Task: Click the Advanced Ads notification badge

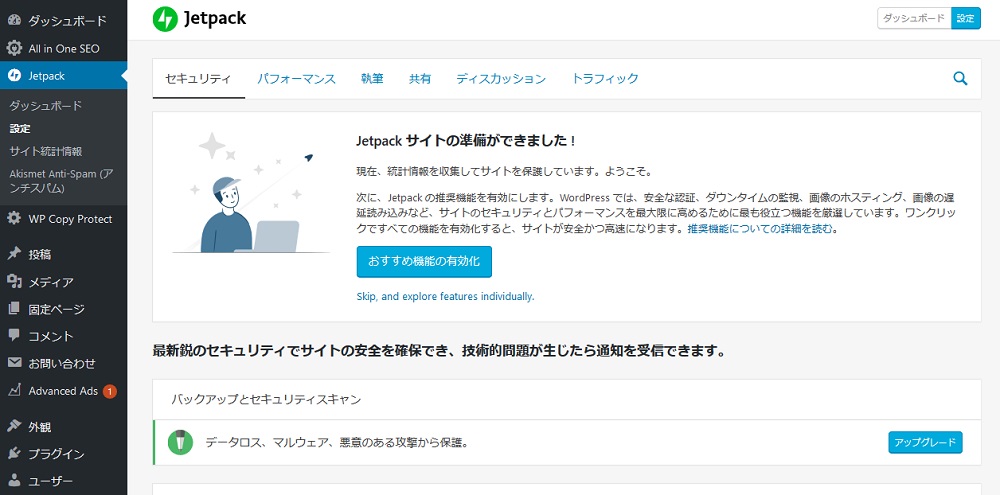Action: pos(110,391)
